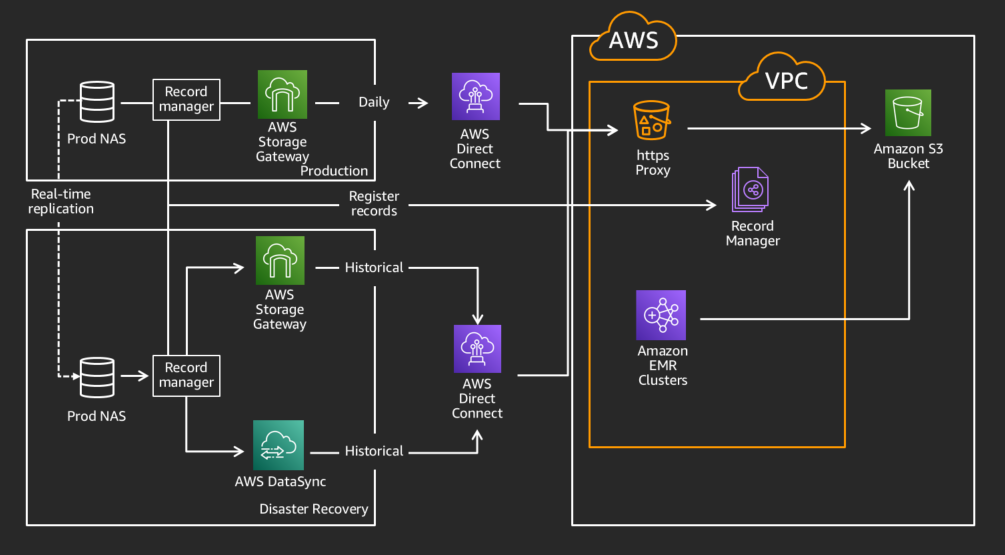Click the Prod NAS database icon in Disaster Recovery

(97, 377)
